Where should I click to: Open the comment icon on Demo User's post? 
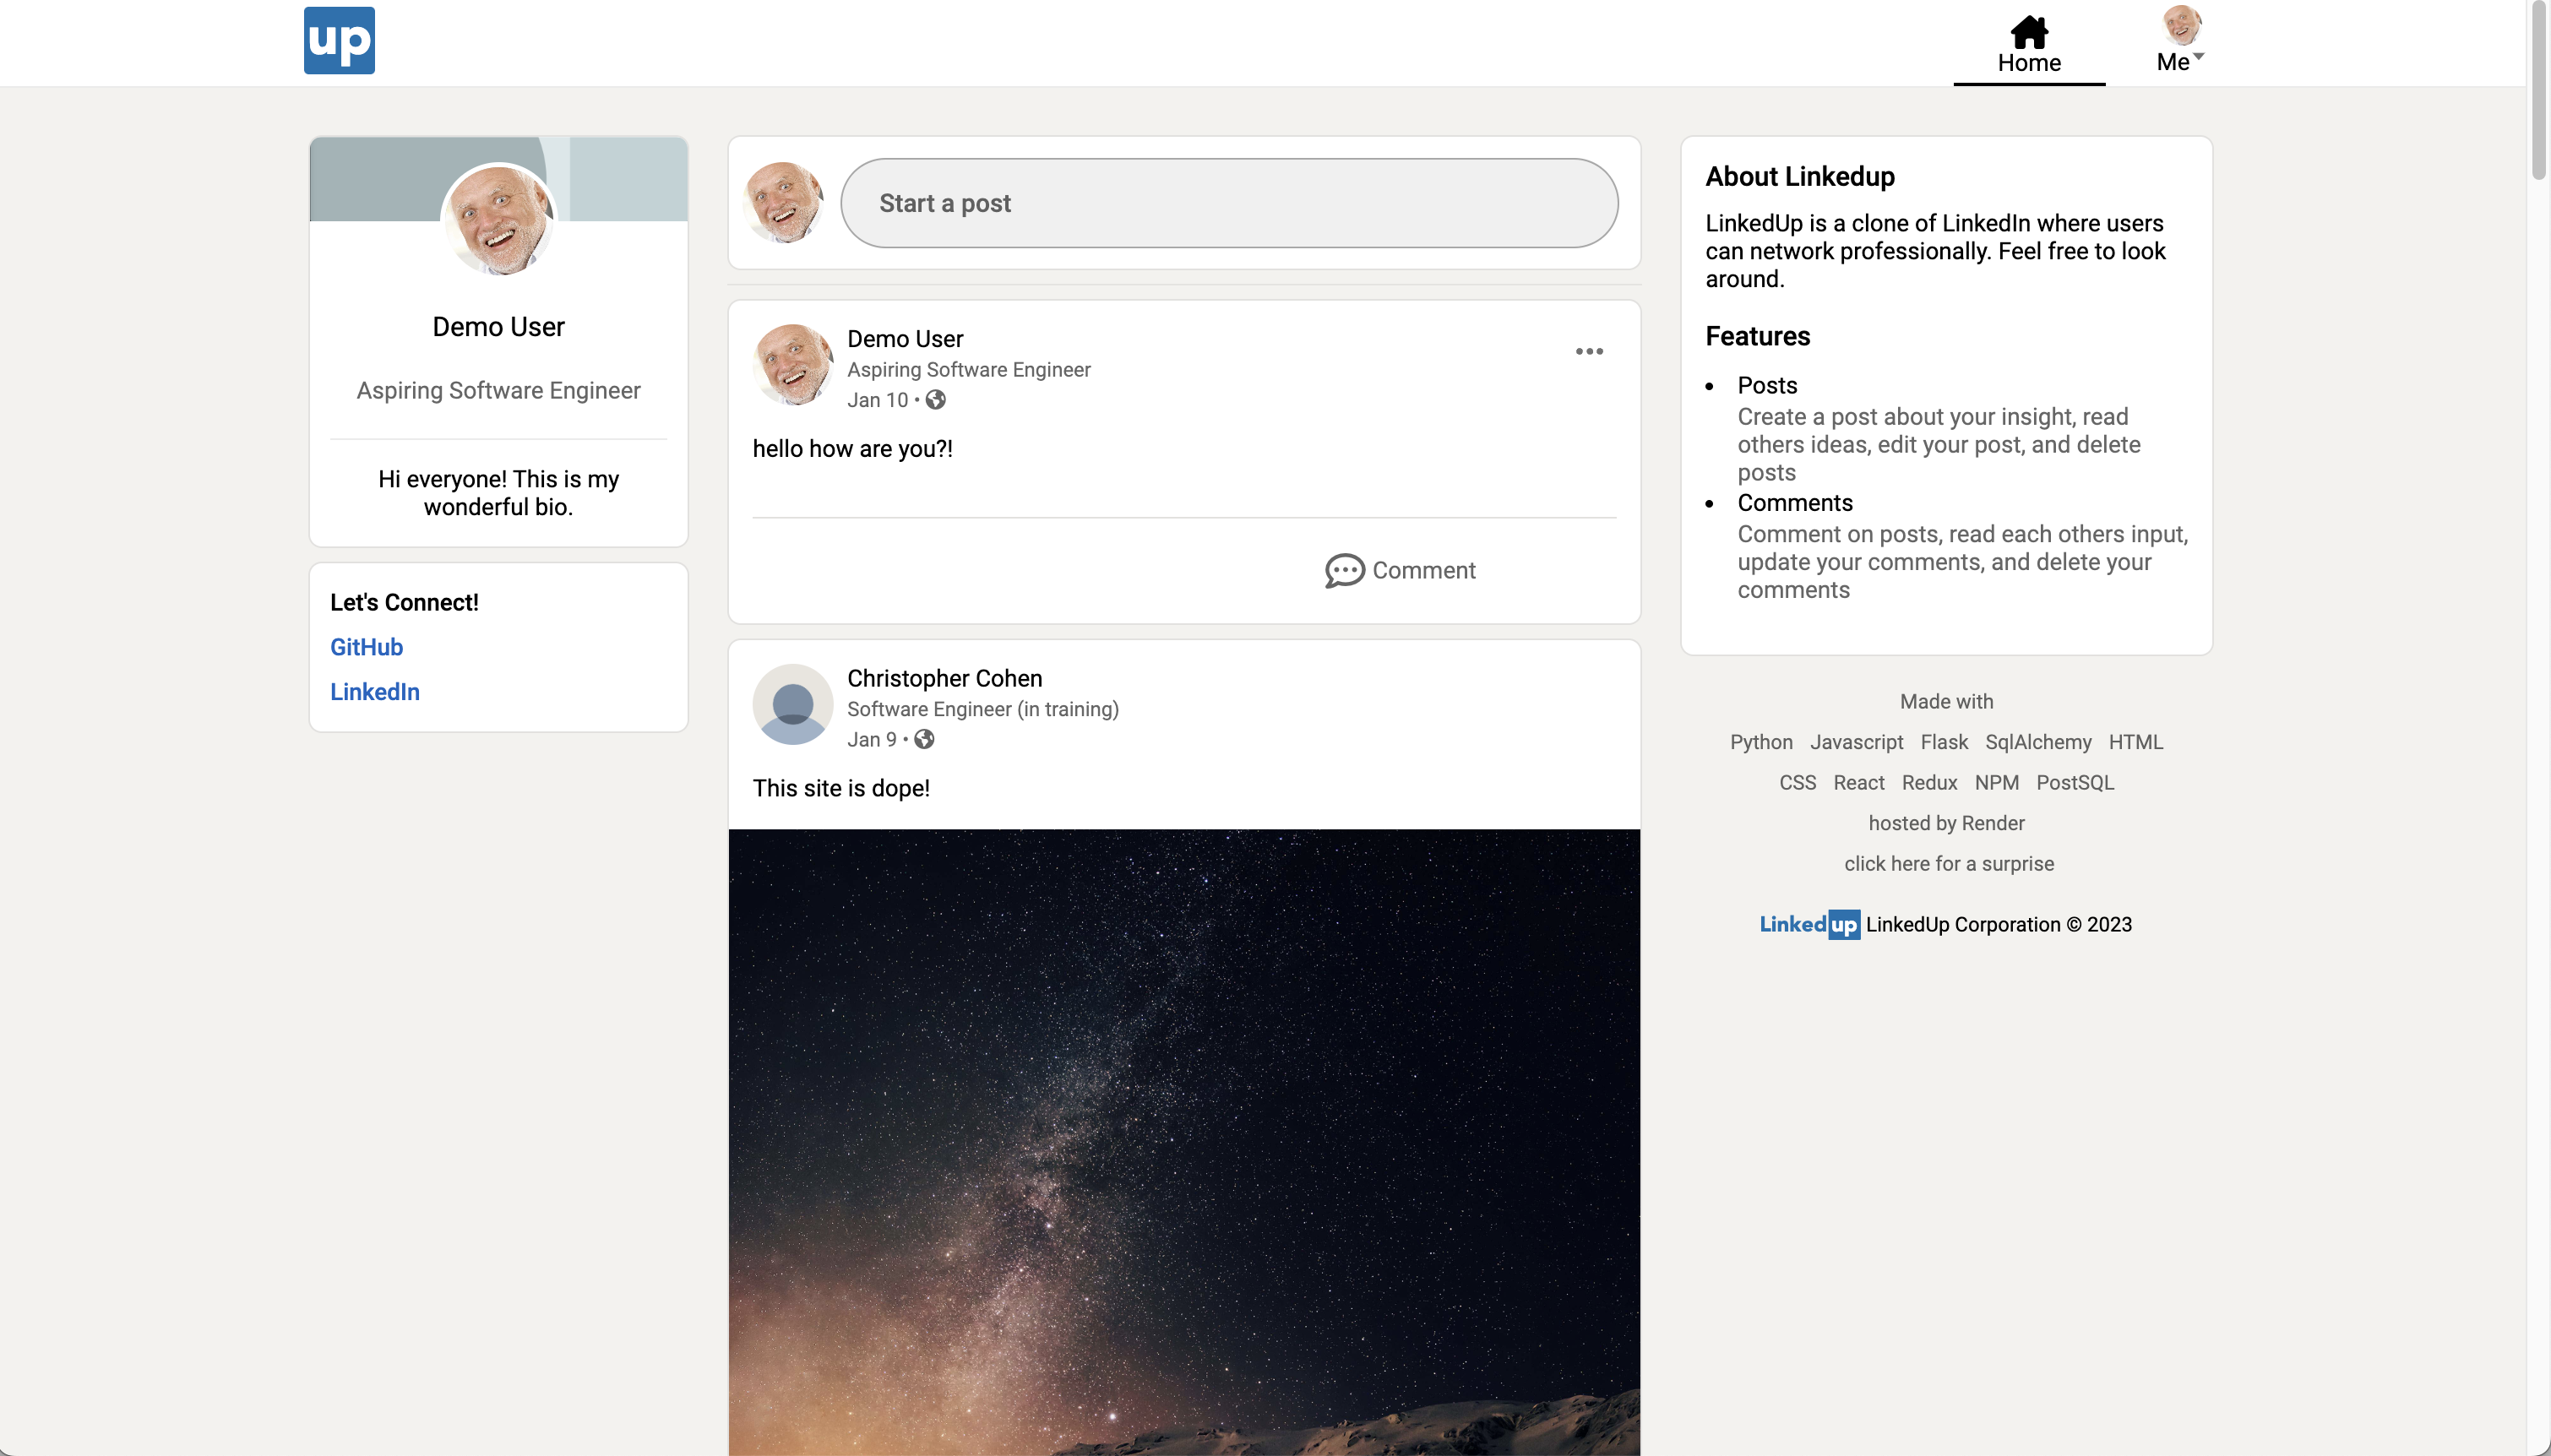[1345, 570]
